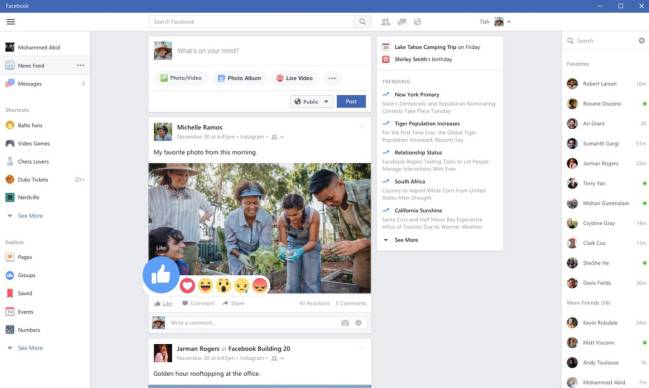
Task: Open Relationship Status trending topic
Action: click(418, 152)
